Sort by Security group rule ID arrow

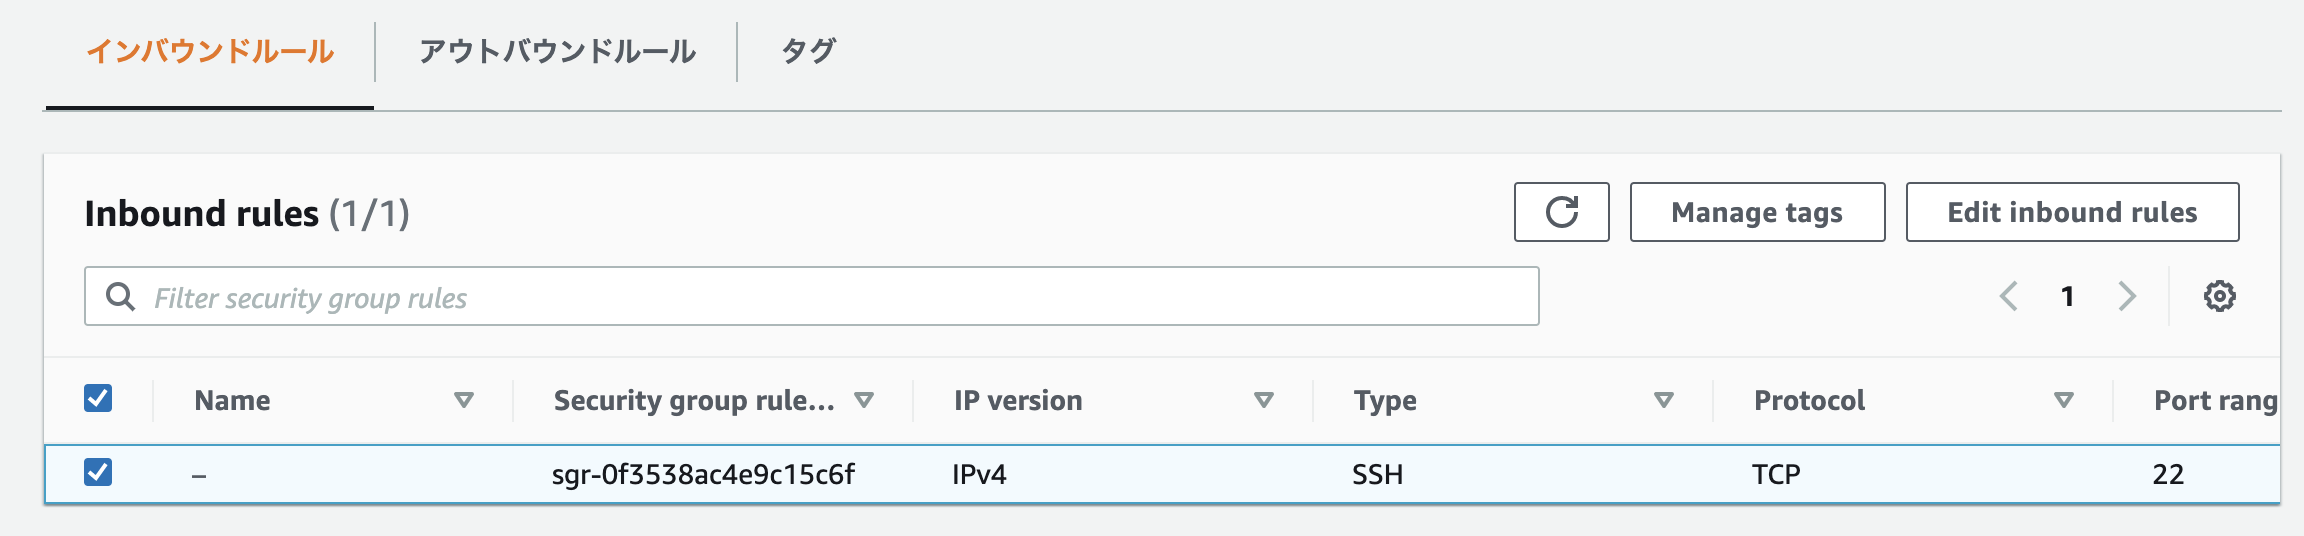[864, 400]
